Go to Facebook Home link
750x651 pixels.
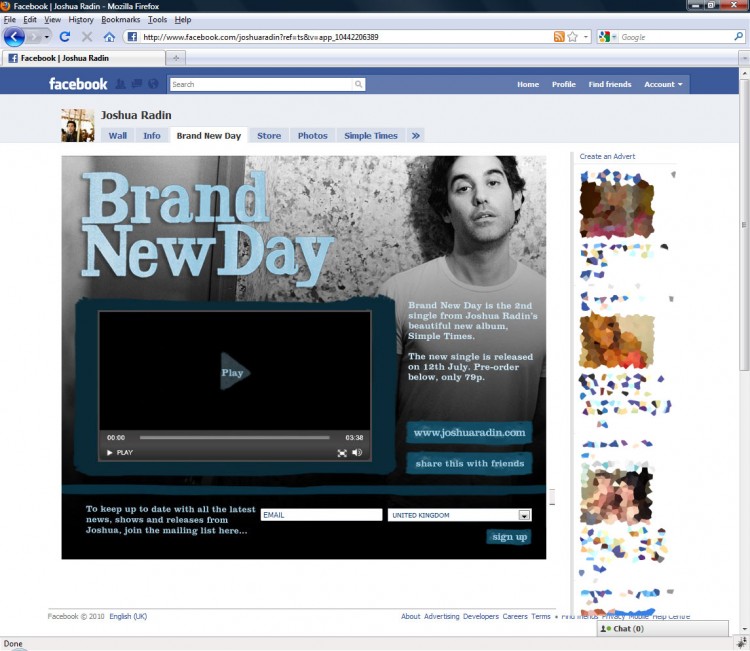pyautogui.click(x=528, y=84)
